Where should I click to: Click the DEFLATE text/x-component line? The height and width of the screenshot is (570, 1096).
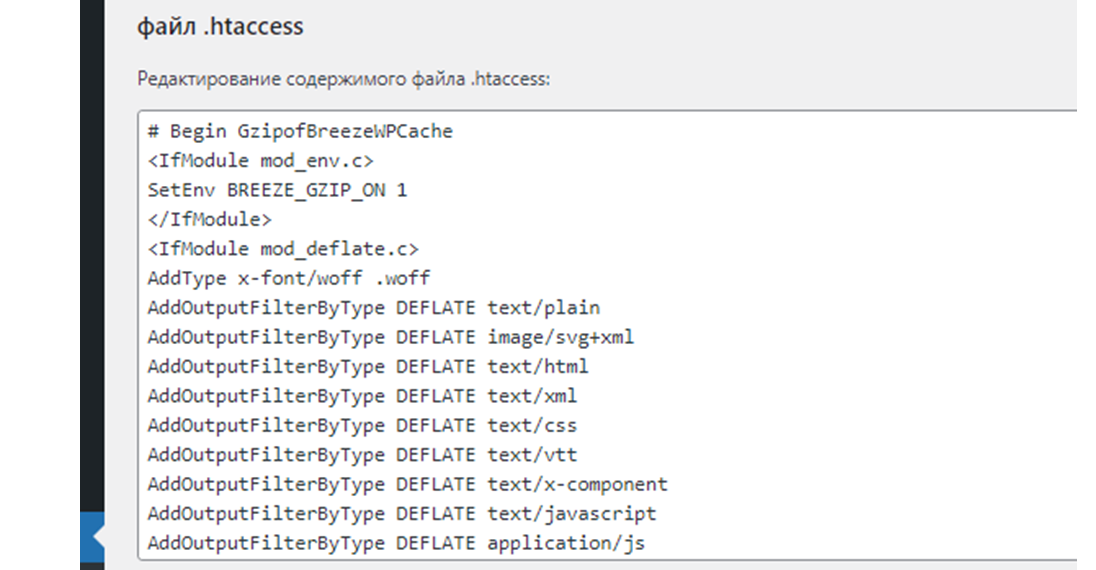(x=408, y=484)
